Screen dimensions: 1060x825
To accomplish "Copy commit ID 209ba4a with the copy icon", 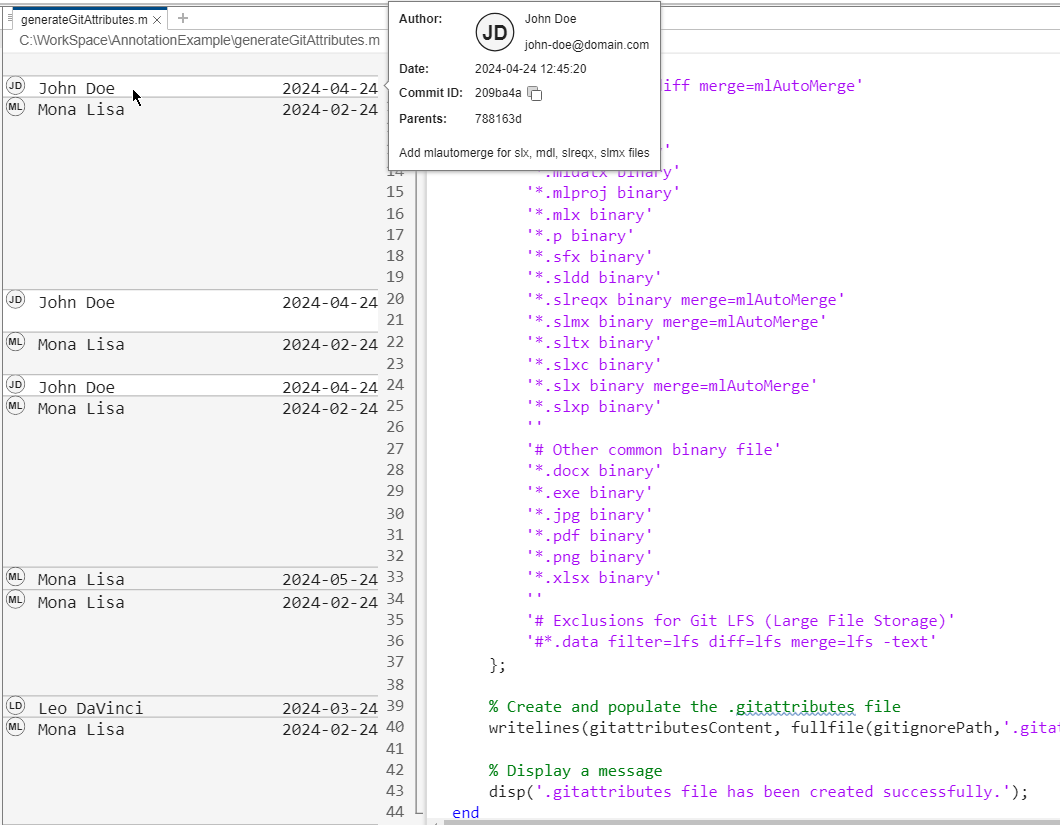I will pyautogui.click(x=535, y=93).
